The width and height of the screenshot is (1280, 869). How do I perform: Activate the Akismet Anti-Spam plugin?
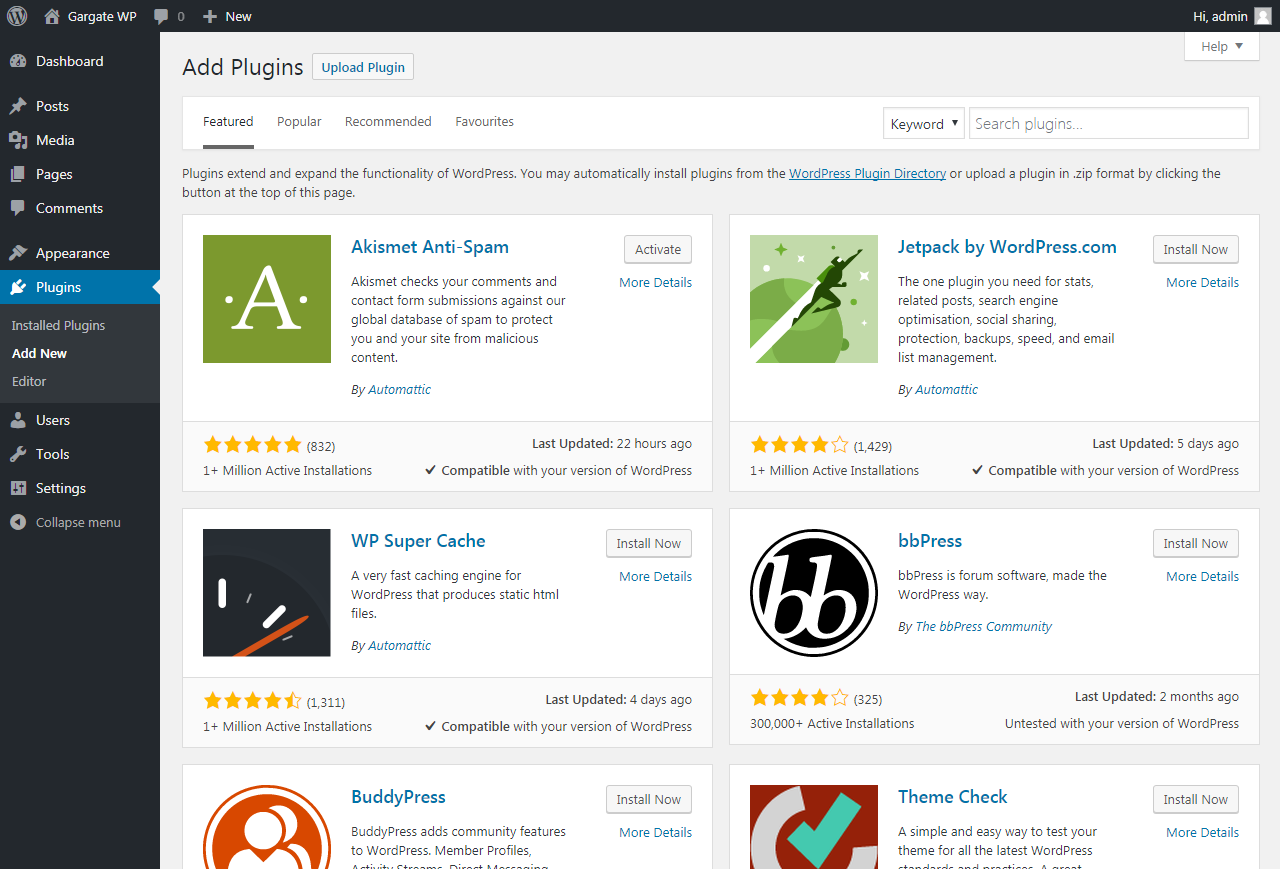click(658, 250)
